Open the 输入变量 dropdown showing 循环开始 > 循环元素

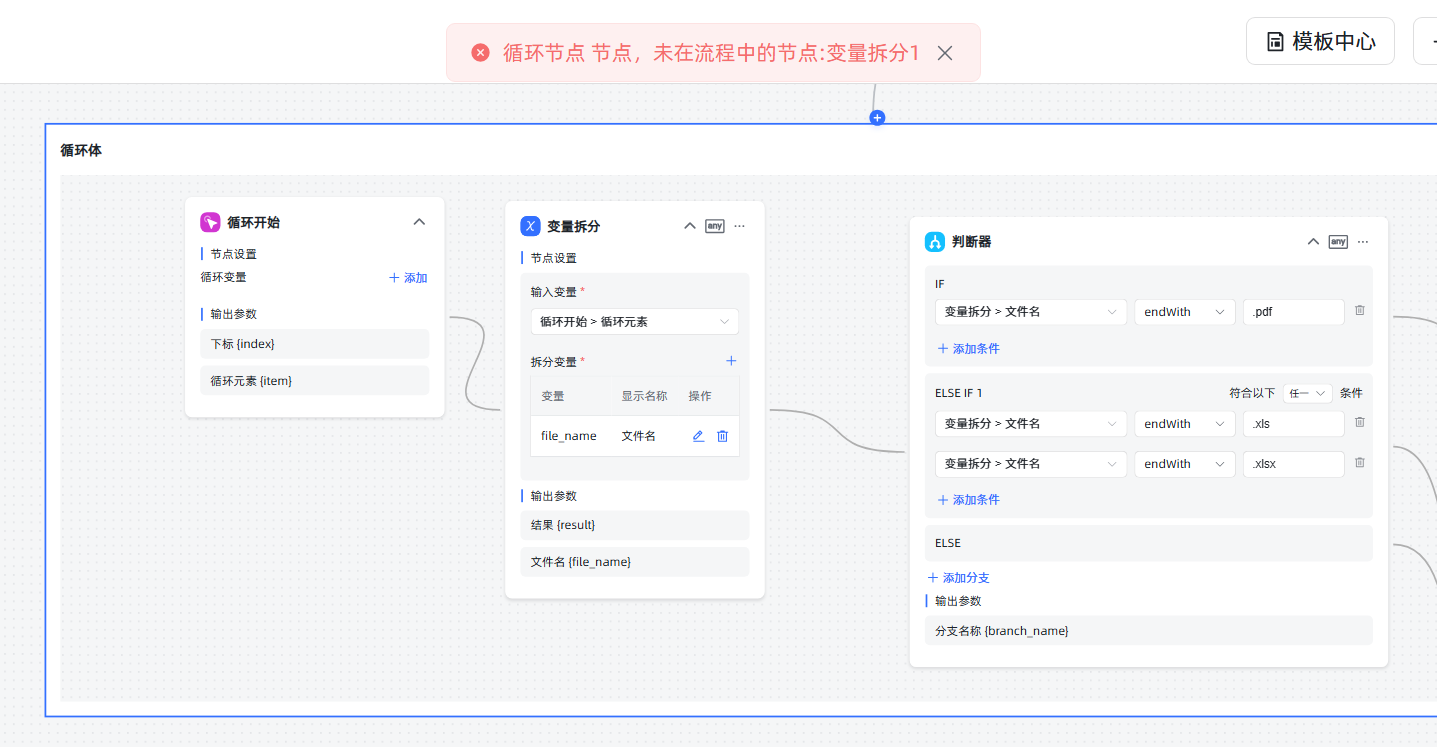coord(634,322)
